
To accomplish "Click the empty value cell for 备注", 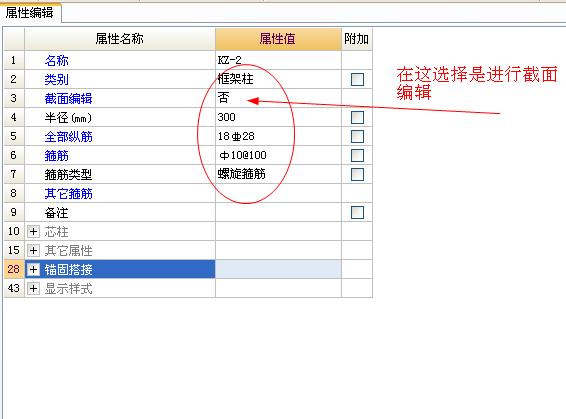I will [278, 213].
